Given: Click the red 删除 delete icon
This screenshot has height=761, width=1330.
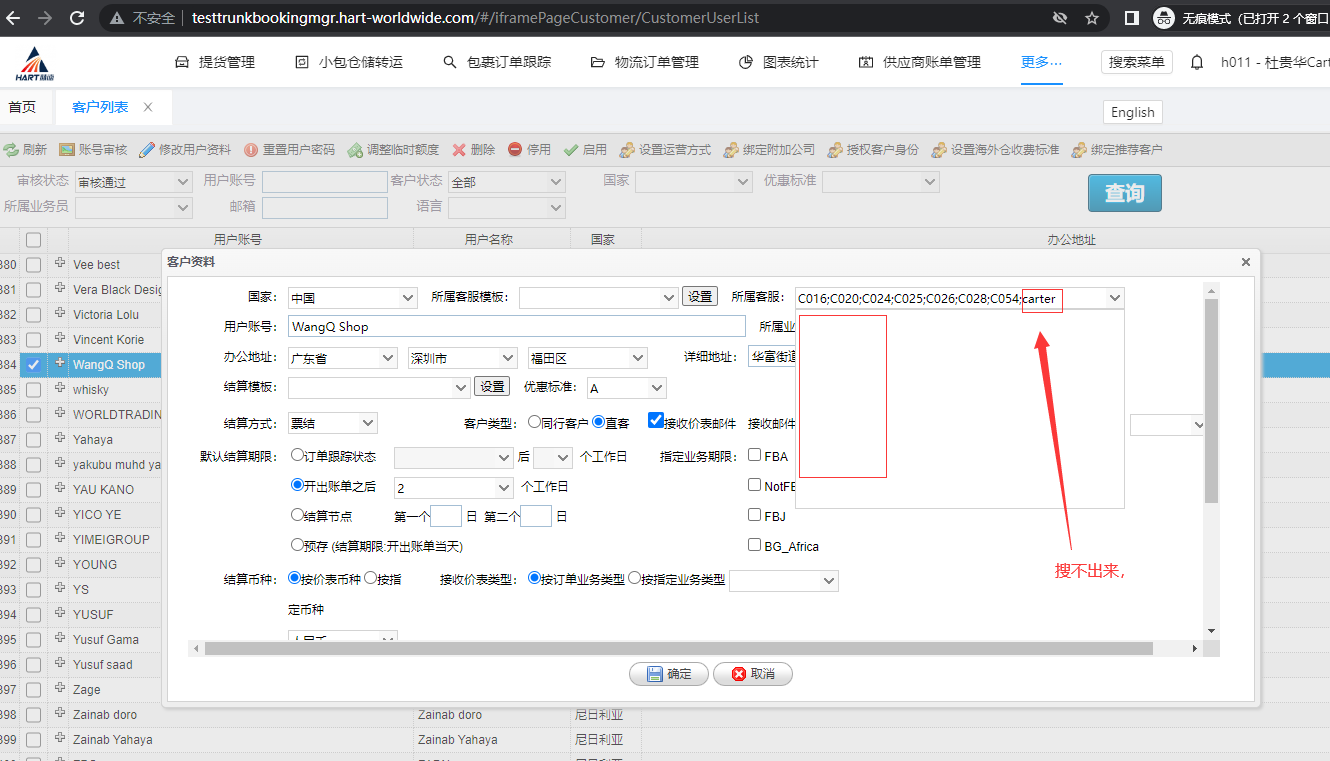Looking at the screenshot, I should tap(459, 150).
